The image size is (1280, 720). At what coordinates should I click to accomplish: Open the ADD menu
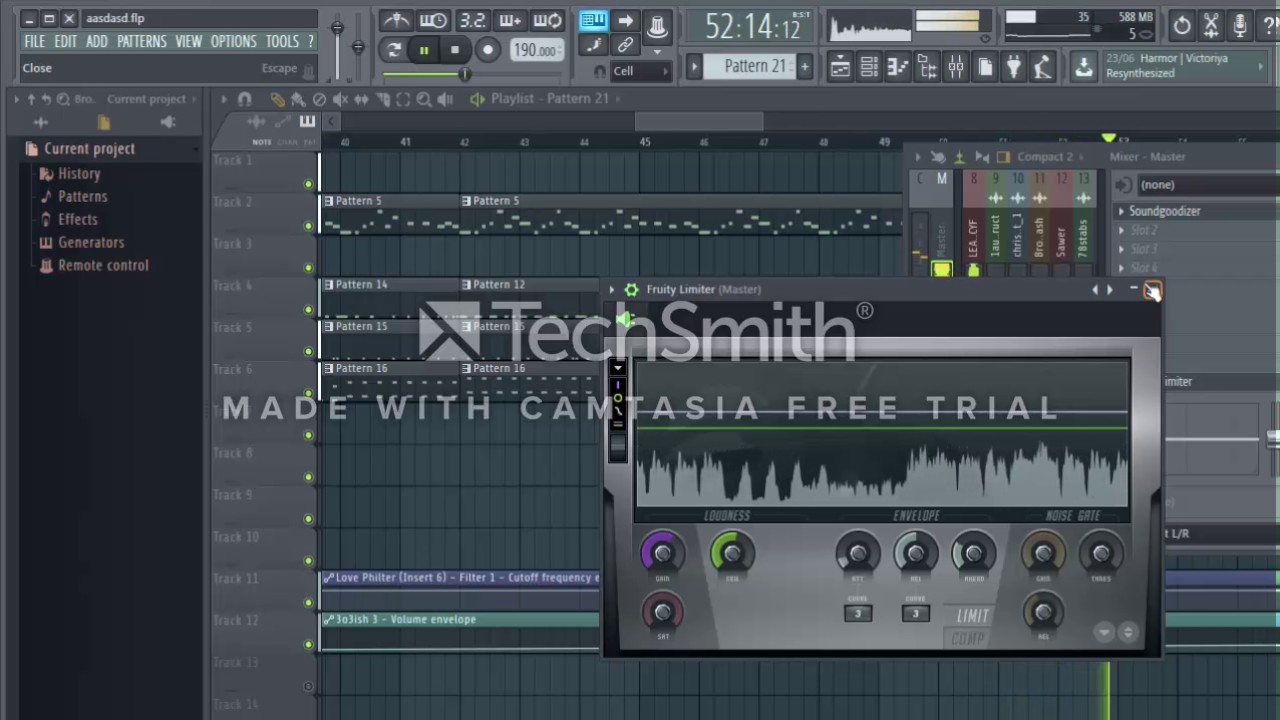point(96,41)
